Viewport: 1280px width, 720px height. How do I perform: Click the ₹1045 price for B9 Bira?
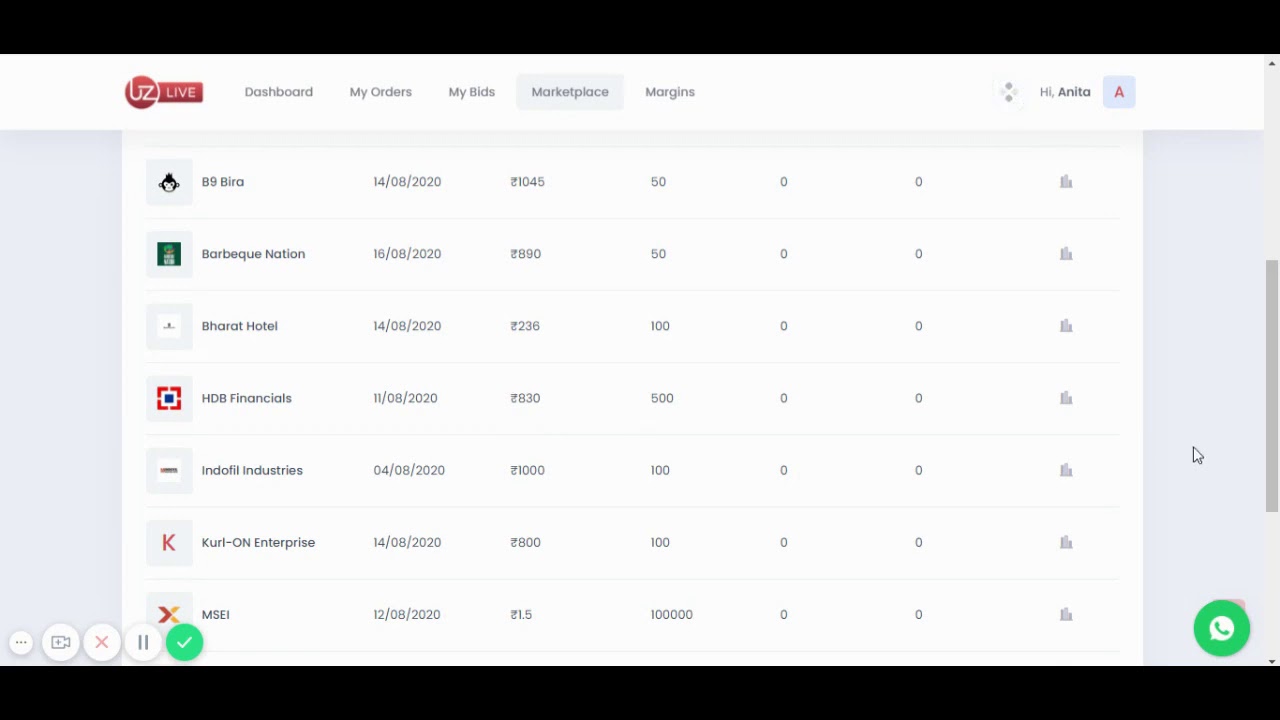pyautogui.click(x=527, y=182)
